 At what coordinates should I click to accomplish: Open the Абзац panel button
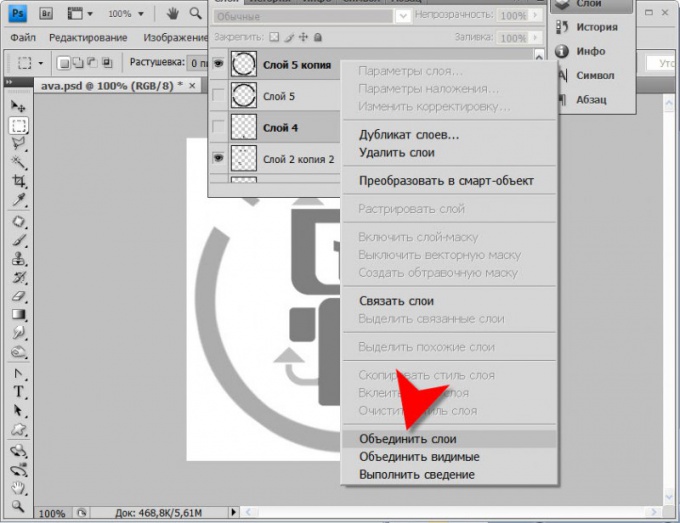point(593,100)
